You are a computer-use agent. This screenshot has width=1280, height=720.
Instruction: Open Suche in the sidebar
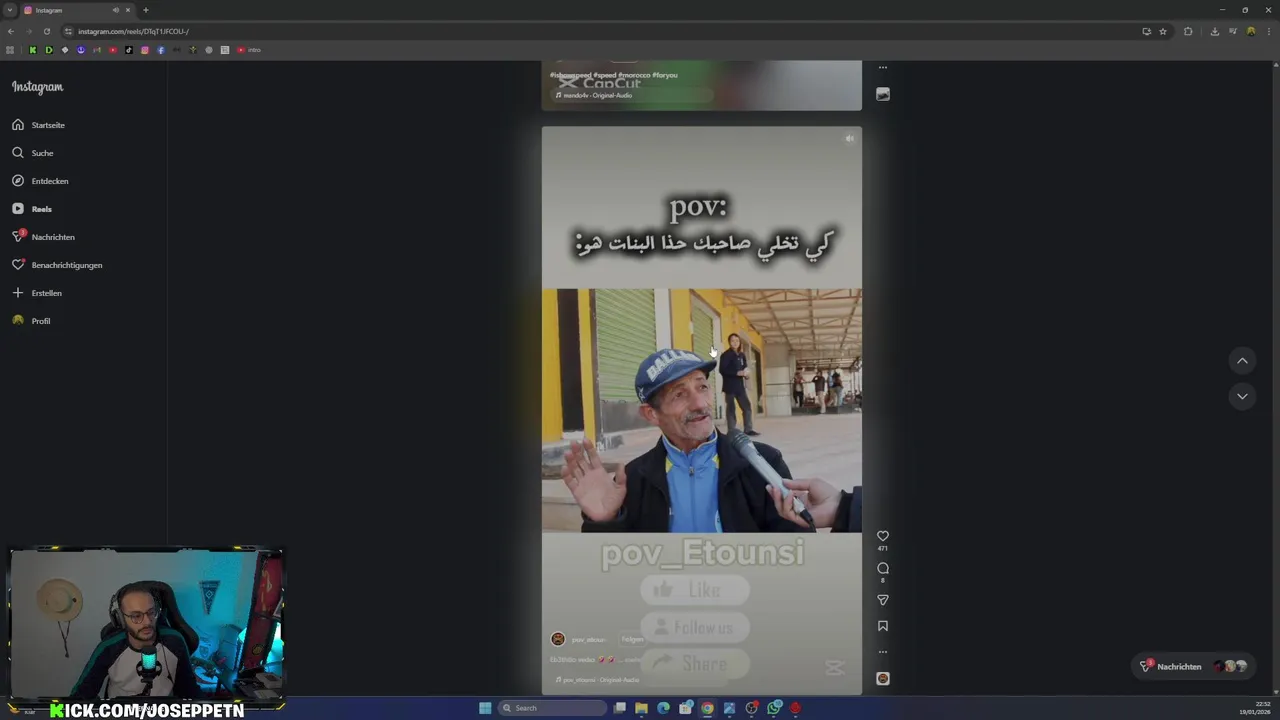tap(33, 153)
